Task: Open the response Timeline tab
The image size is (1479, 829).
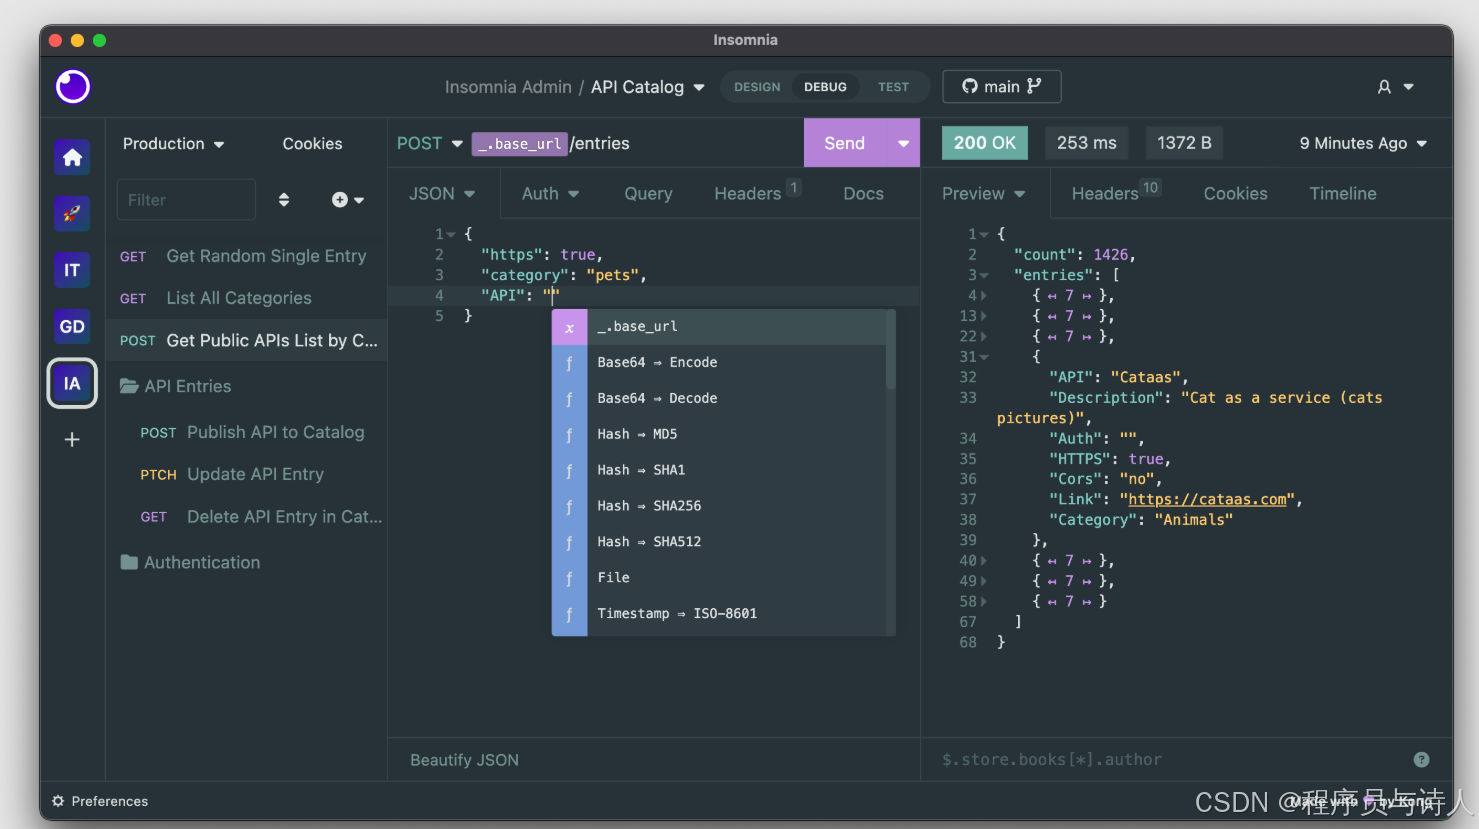Action: [x=1343, y=194]
